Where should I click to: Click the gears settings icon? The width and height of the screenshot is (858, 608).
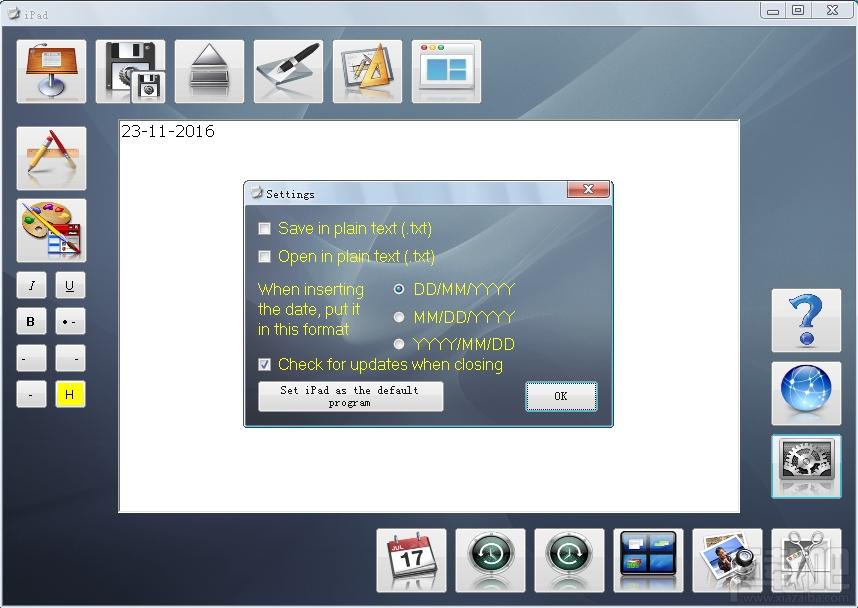pyautogui.click(x=806, y=466)
